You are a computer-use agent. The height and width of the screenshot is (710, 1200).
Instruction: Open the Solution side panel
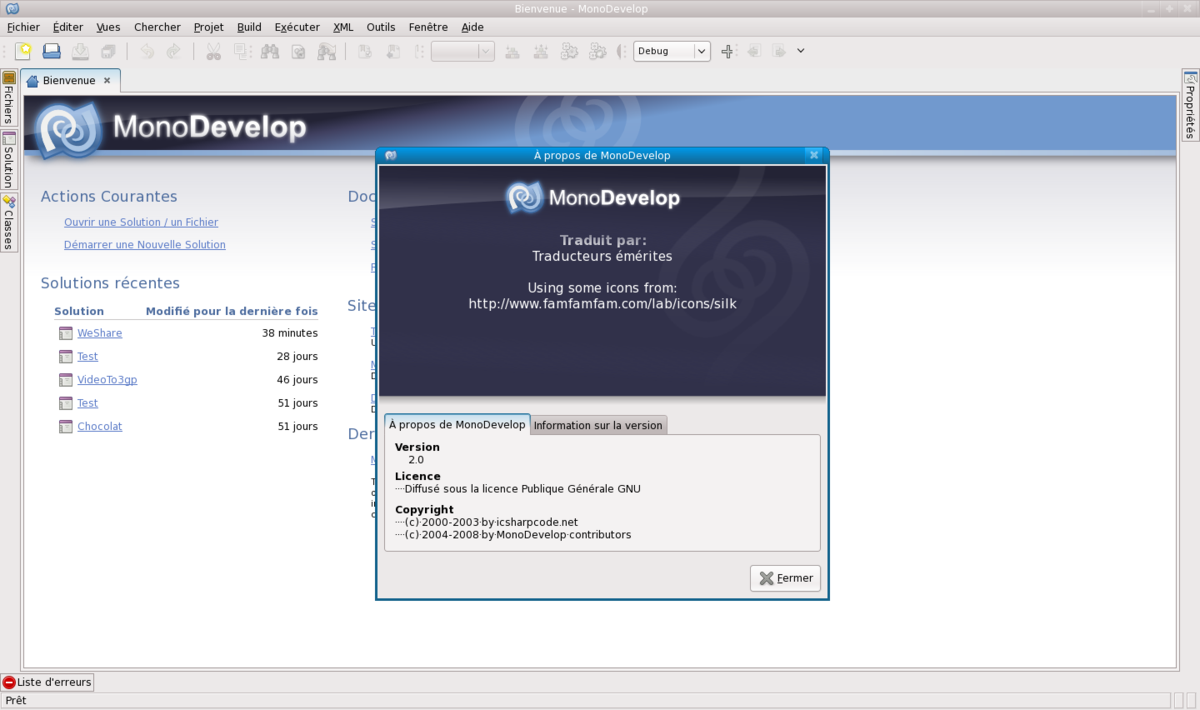(x=8, y=160)
